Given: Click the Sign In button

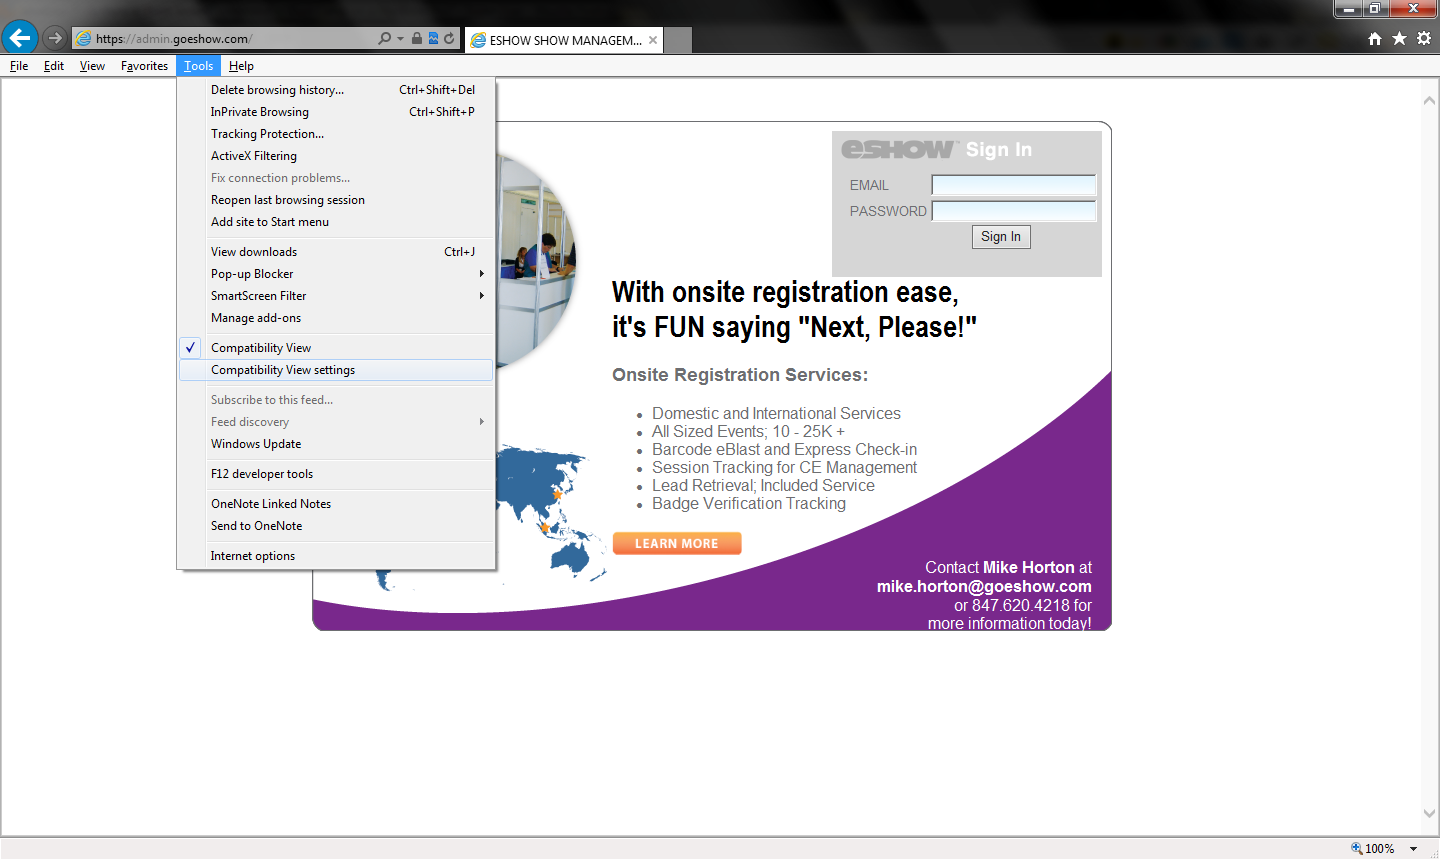Looking at the screenshot, I should tap(1001, 237).
